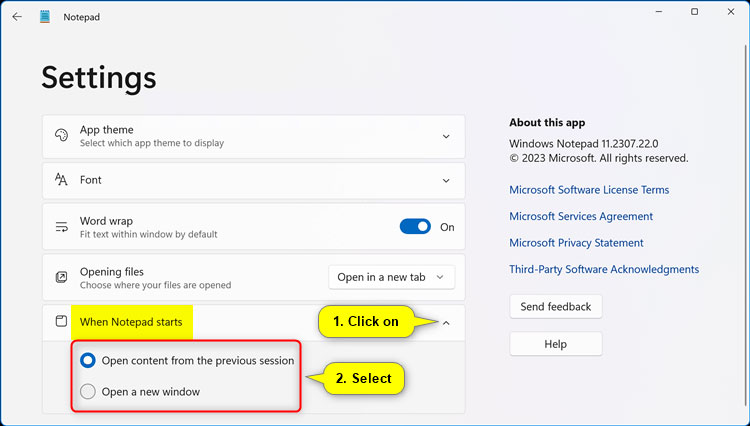Click Fit text within window by default description
Viewport: 750px width, 426px height.
pyautogui.click(x=148, y=234)
